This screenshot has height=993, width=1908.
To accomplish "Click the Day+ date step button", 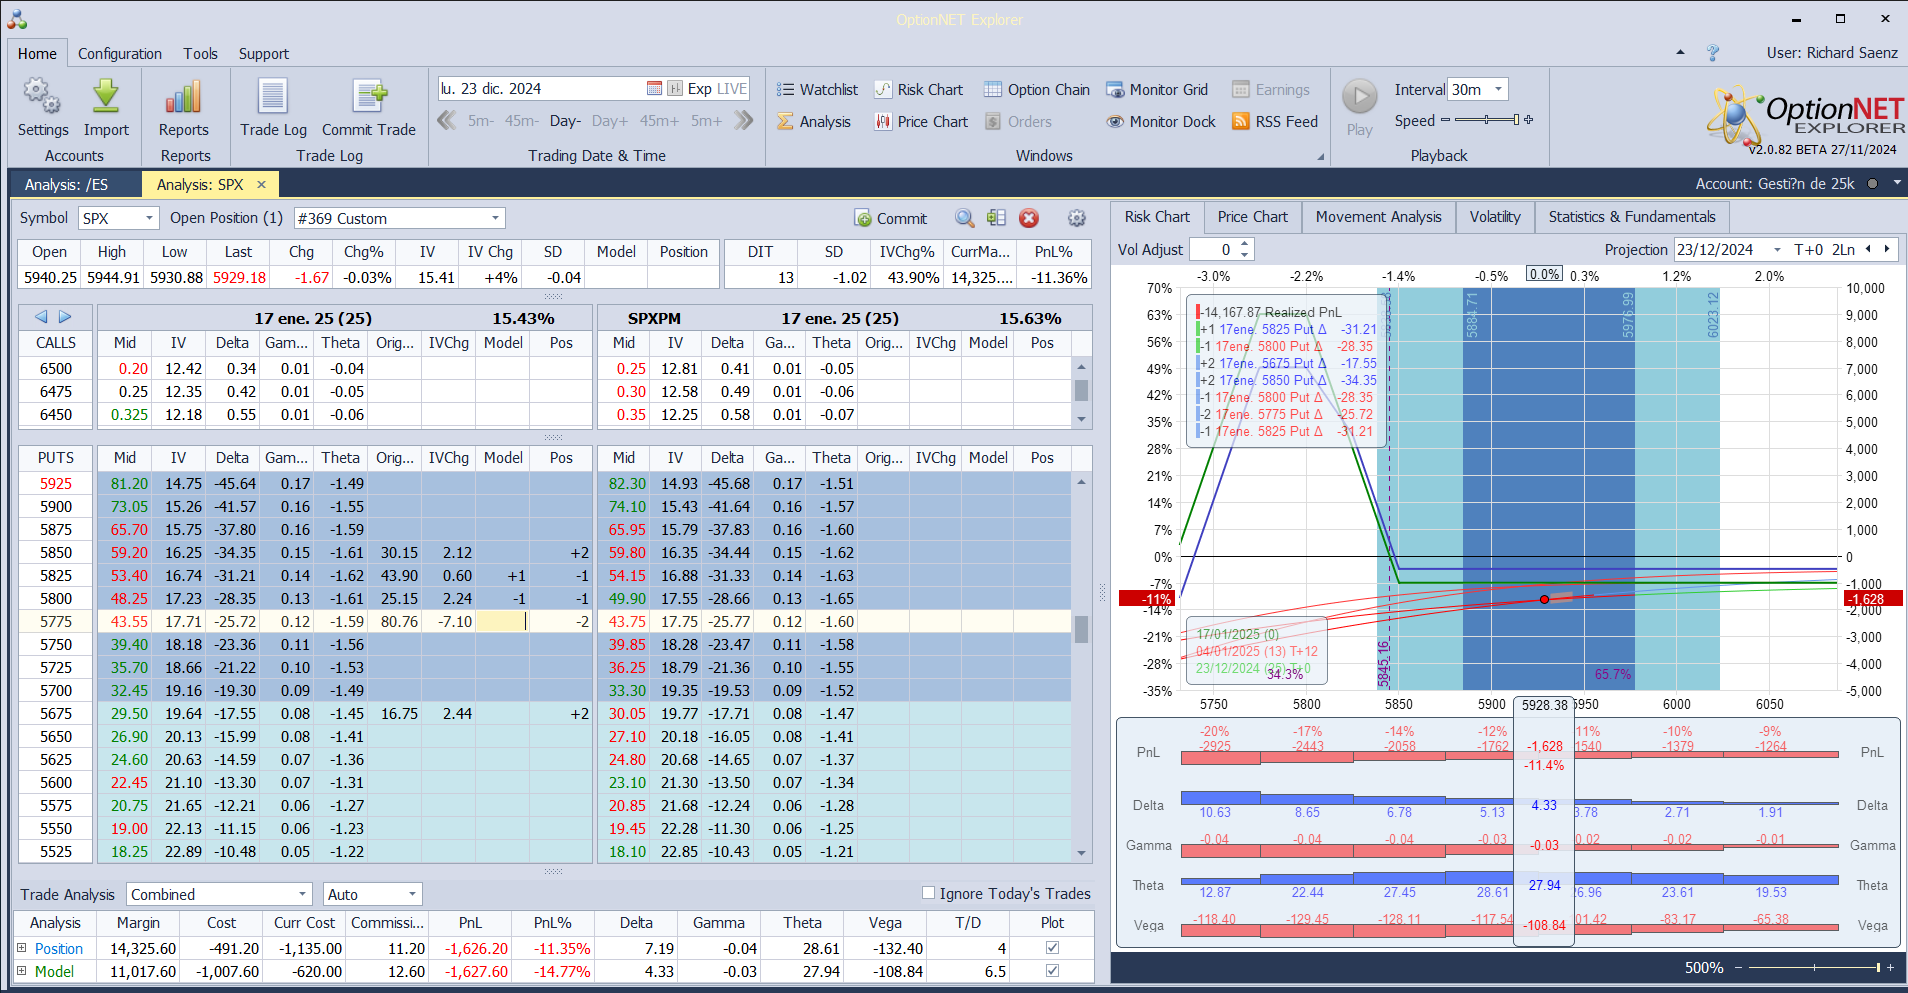I will (x=610, y=121).
